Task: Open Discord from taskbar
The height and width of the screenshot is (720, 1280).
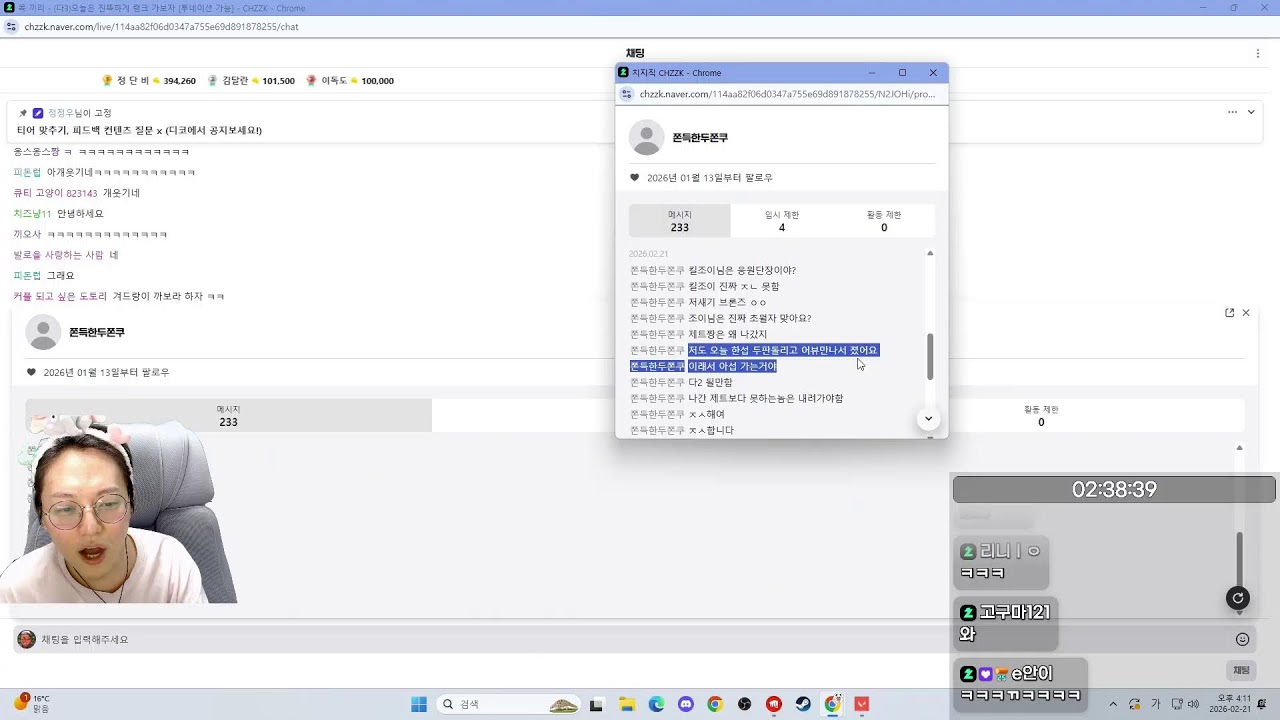Action: (x=685, y=704)
